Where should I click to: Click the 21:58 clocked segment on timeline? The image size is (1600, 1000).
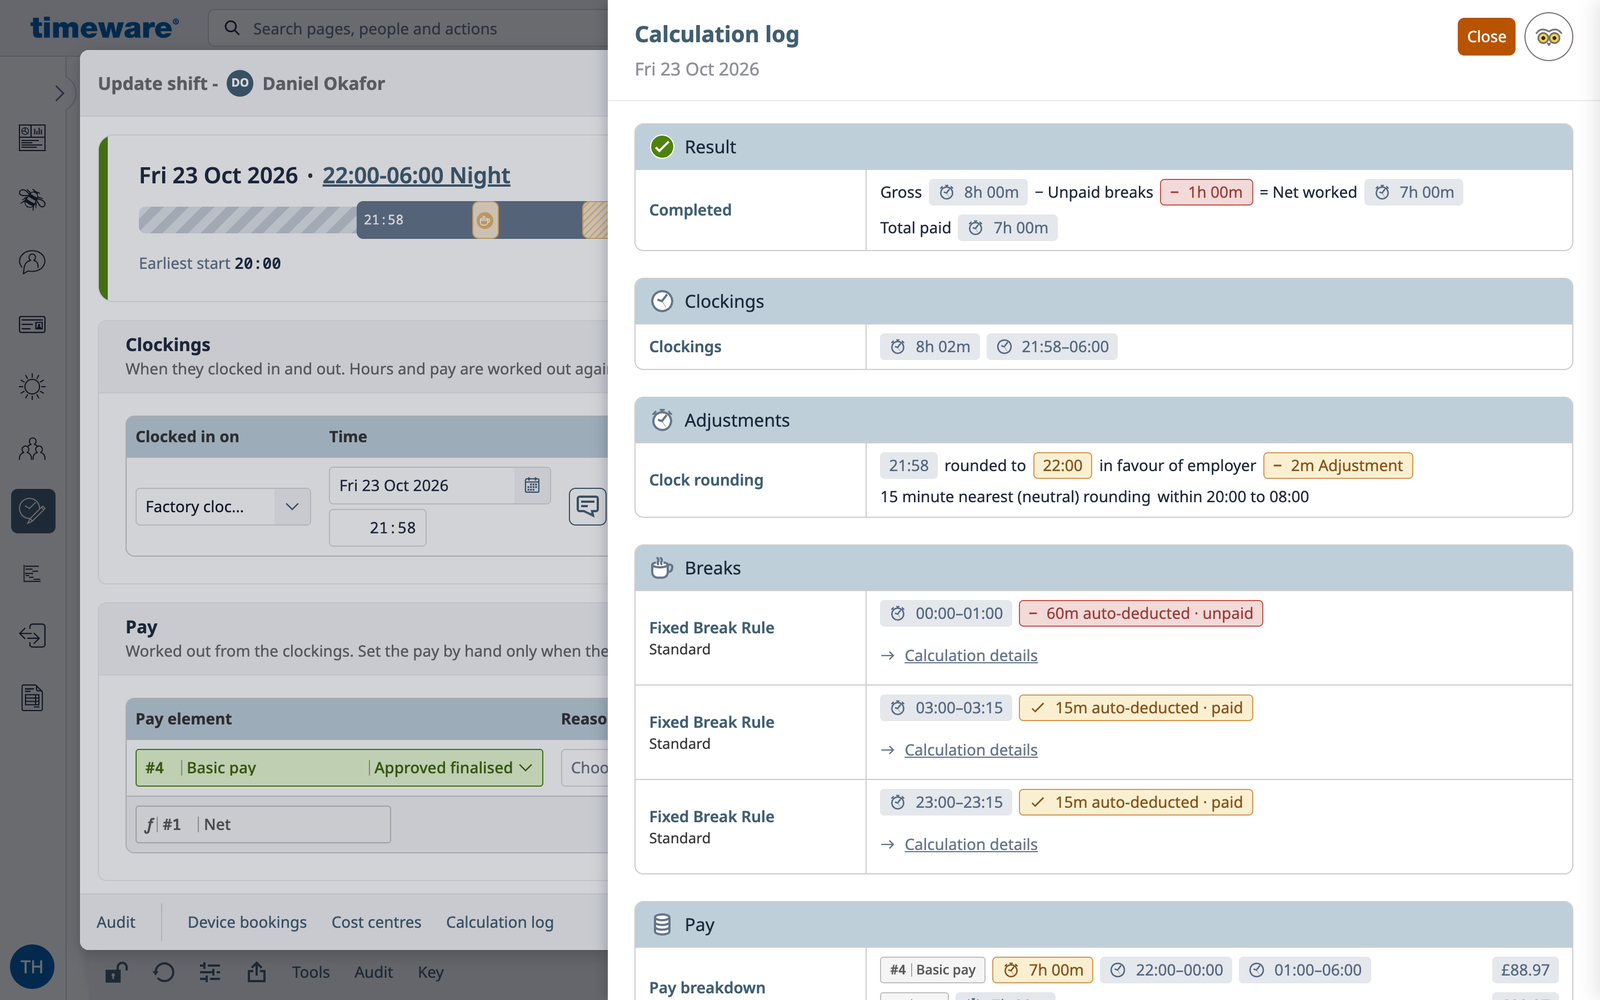414,220
